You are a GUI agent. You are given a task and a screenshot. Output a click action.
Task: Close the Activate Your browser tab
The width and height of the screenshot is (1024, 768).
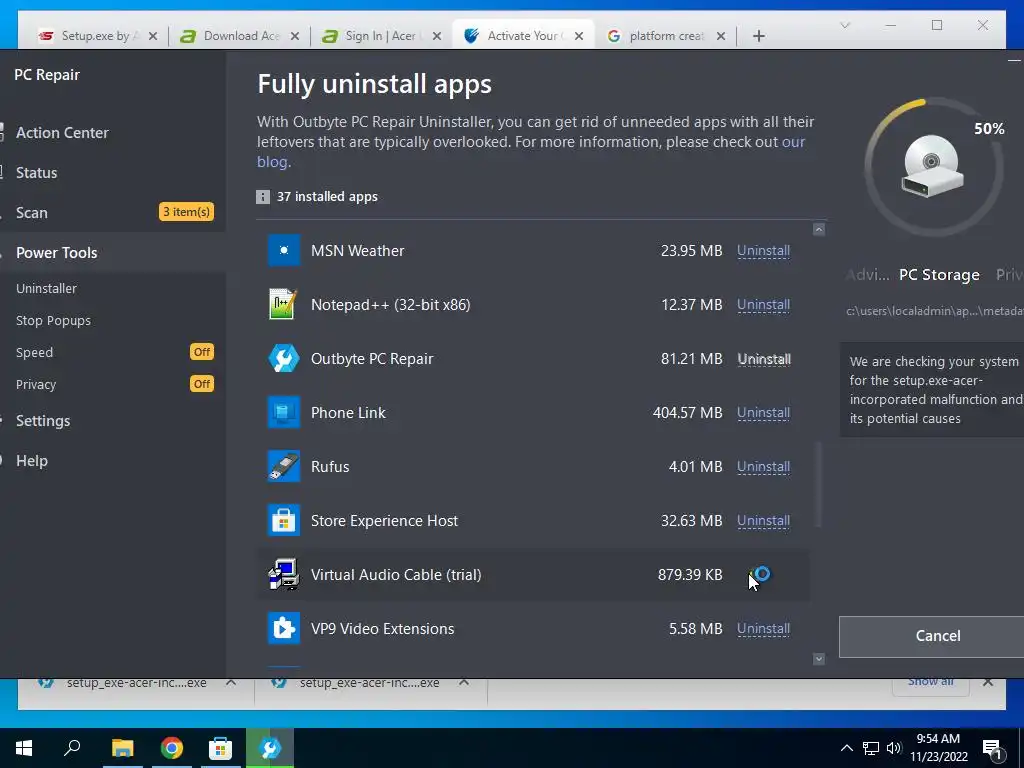579,36
